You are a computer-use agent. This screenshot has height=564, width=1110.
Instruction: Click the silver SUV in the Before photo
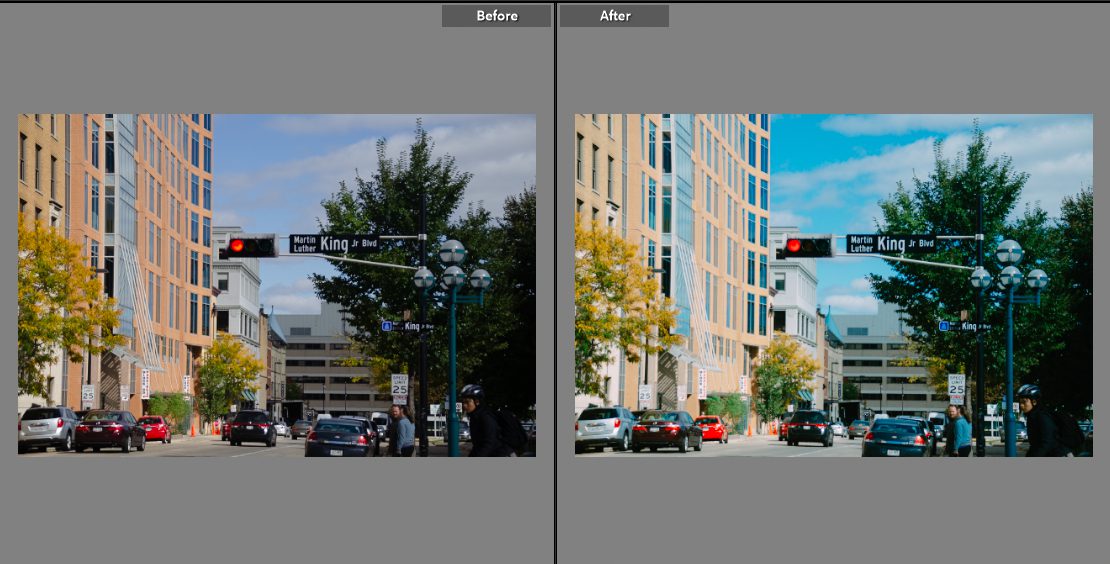46,428
